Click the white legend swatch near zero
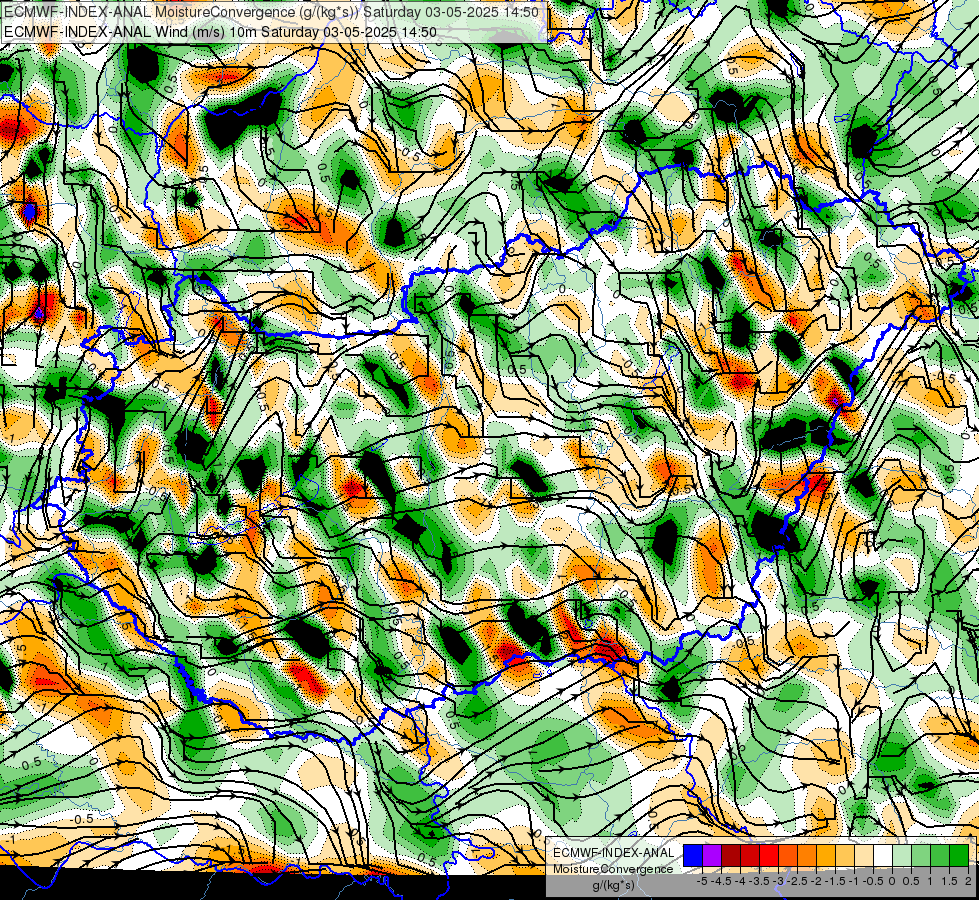979x900 pixels. [x=883, y=856]
